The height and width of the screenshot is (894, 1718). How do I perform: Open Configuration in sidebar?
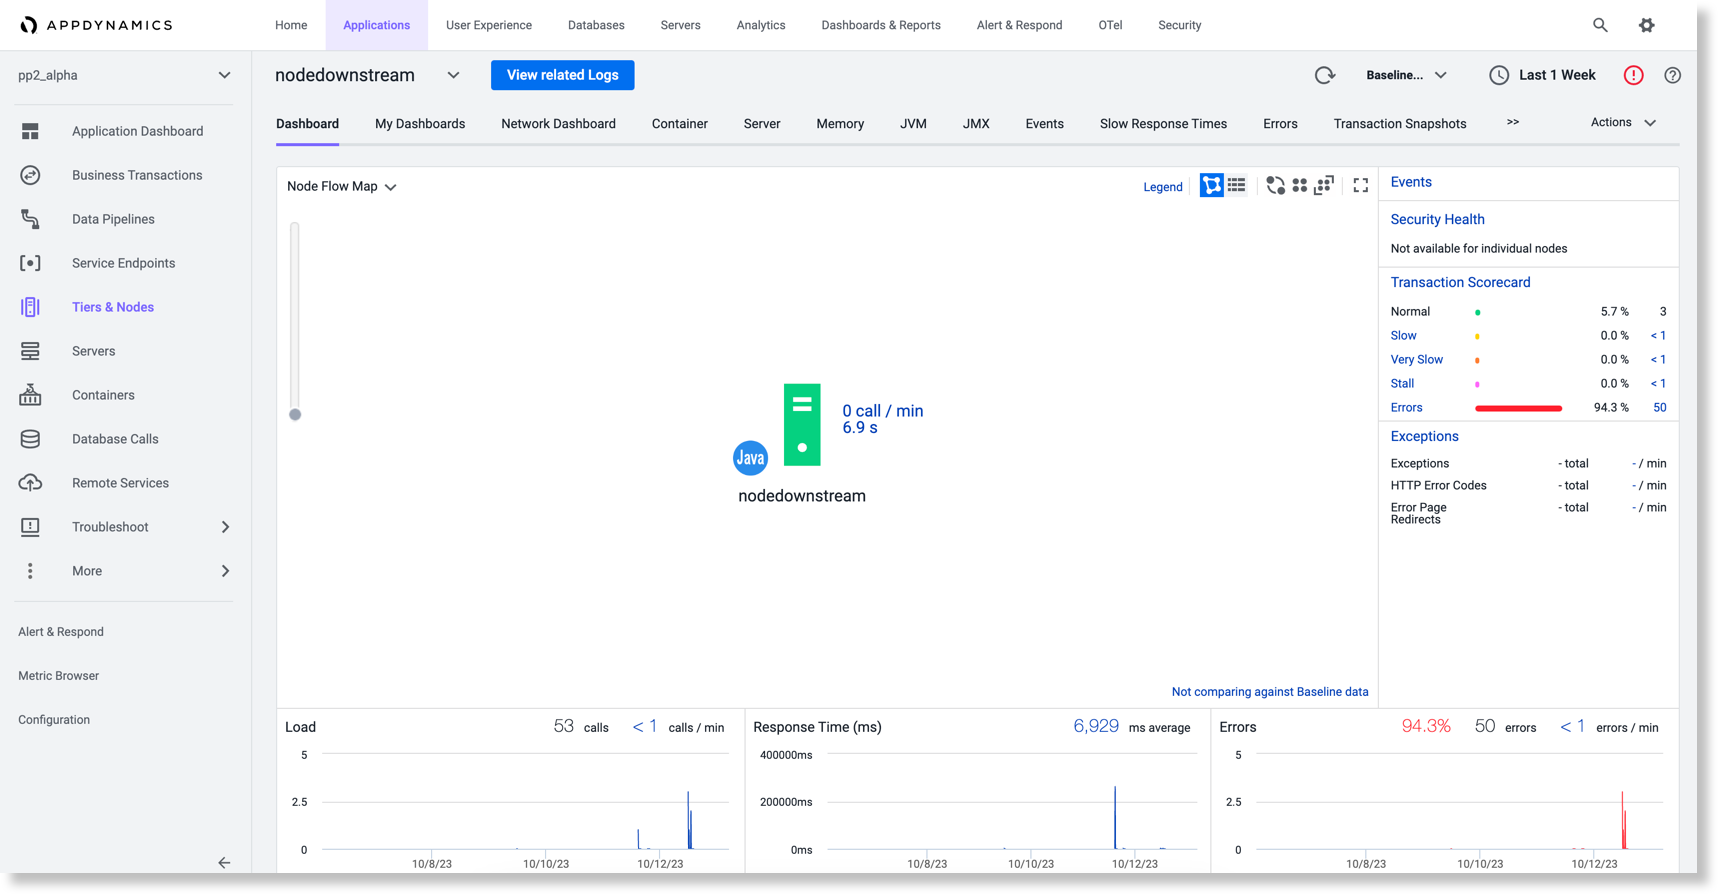coord(54,720)
